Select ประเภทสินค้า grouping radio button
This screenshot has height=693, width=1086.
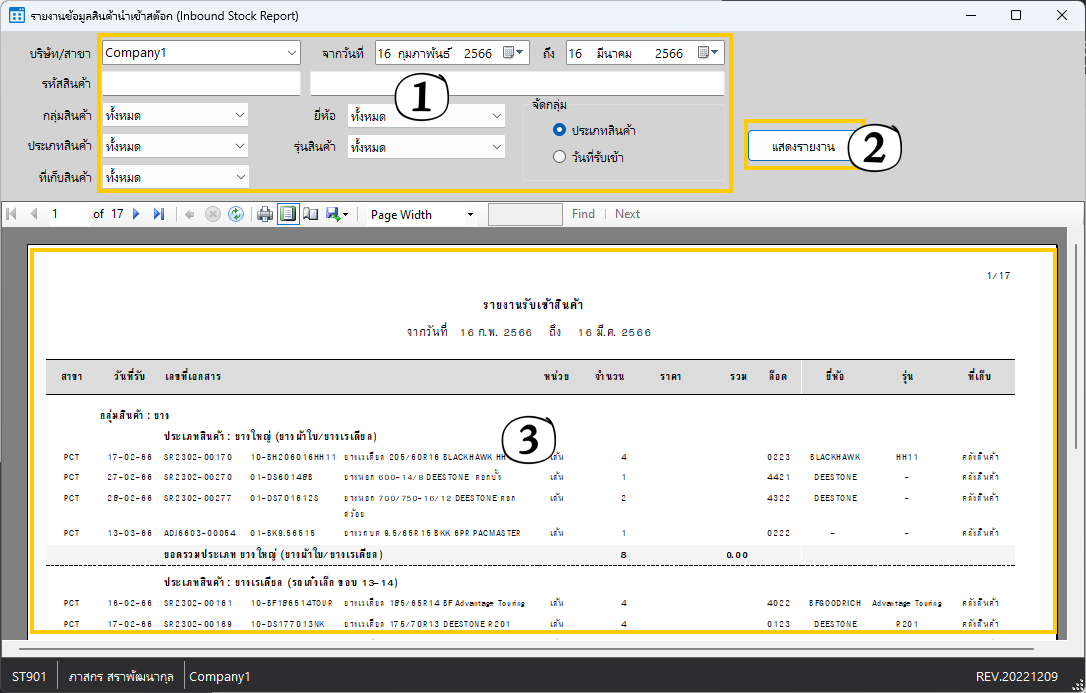tap(560, 130)
